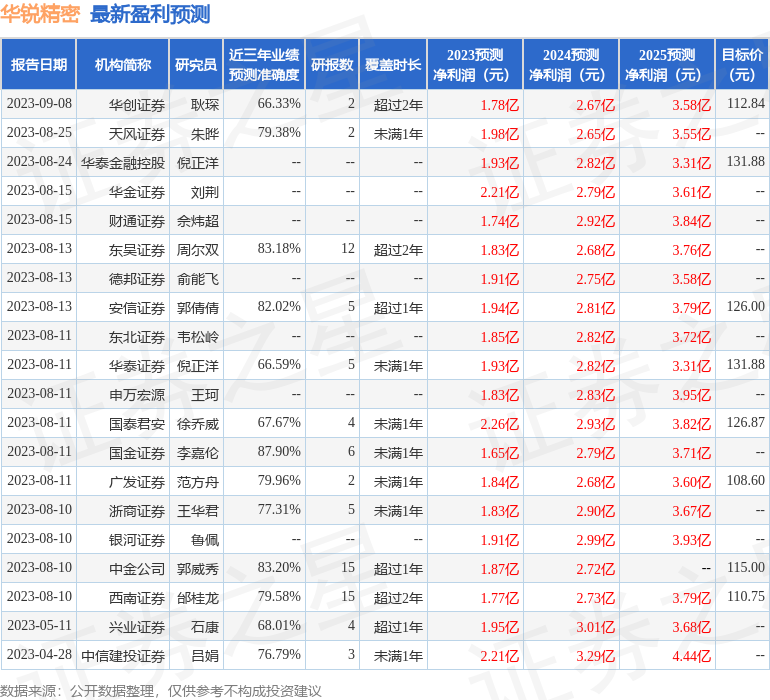Click institution 西南证券

point(137,597)
